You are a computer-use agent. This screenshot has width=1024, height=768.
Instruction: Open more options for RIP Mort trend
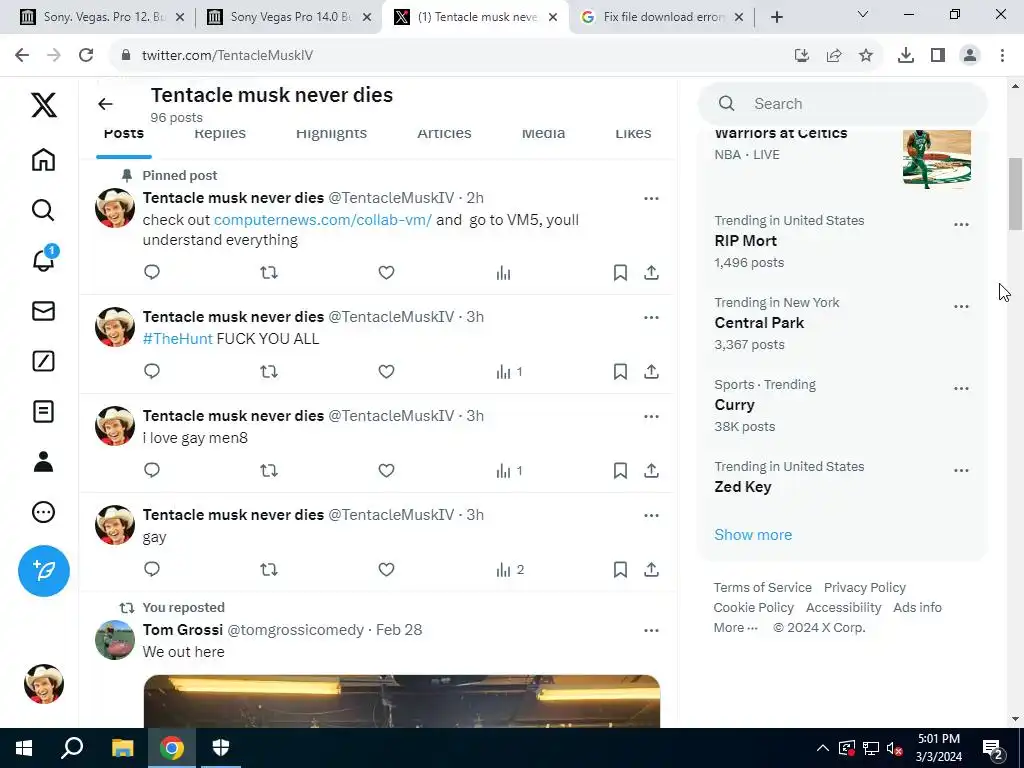click(x=961, y=225)
